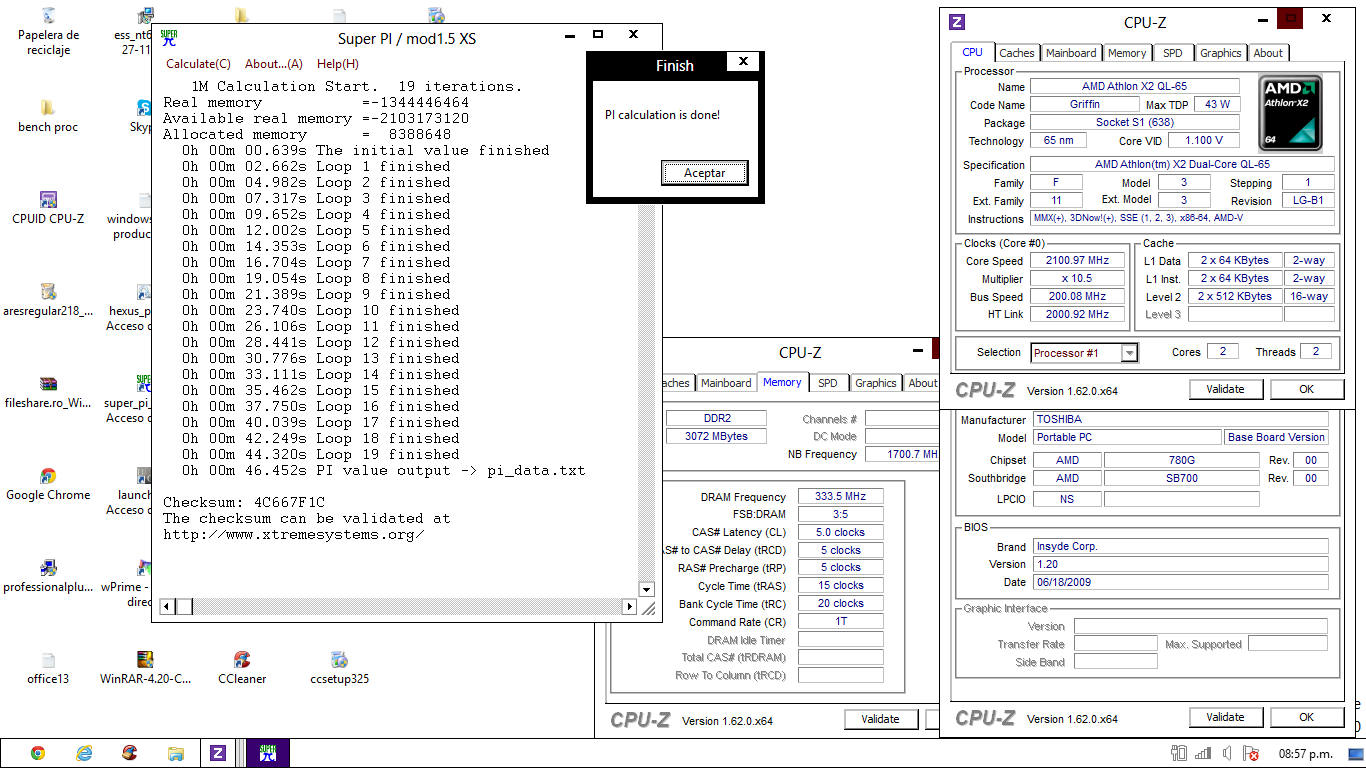Viewport: 1366px width, 768px height.
Task: Select Mainboard tab in rear CPU-Z memory window
Action: (726, 383)
